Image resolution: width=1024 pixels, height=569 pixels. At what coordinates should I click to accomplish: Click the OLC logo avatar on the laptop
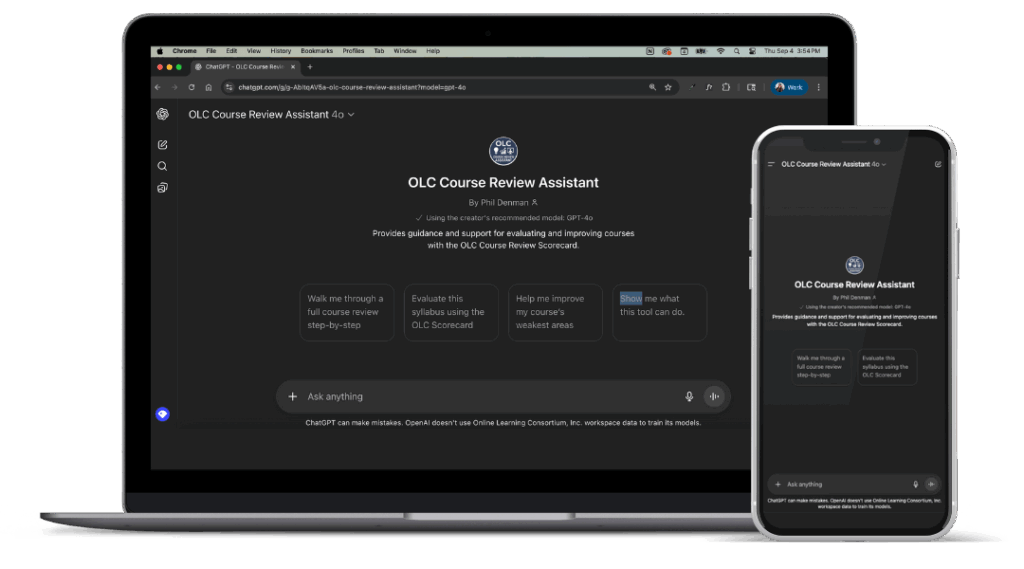click(x=503, y=151)
